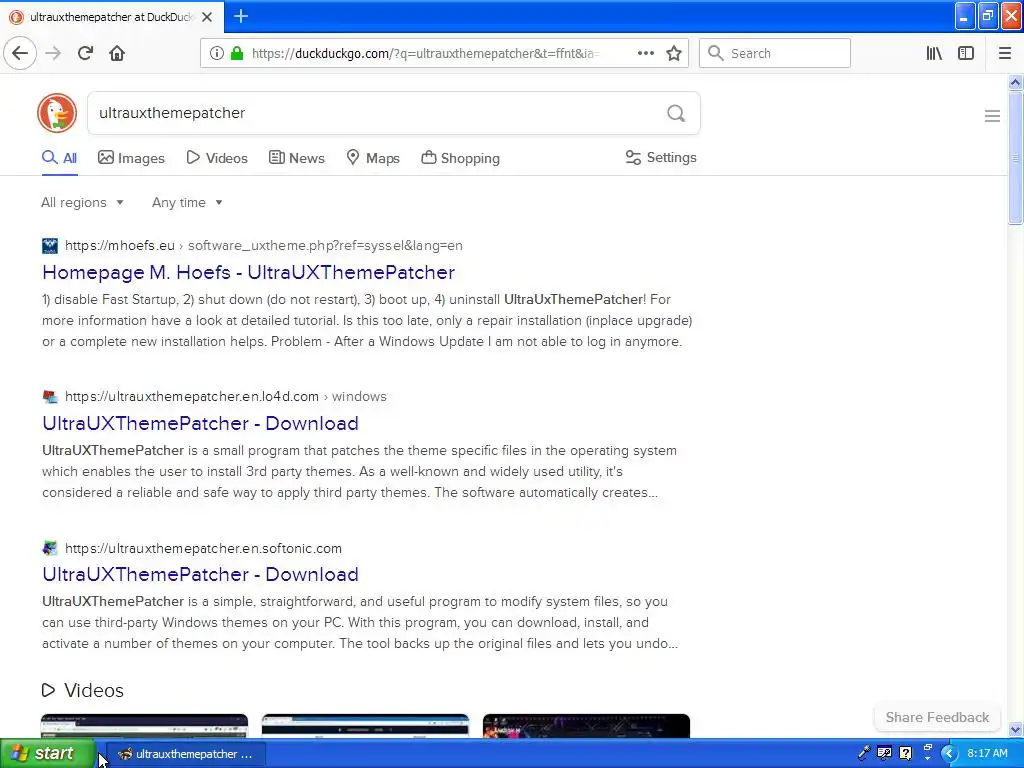Open the Windows start menu
The width and height of the screenshot is (1024, 768).
coord(47,754)
